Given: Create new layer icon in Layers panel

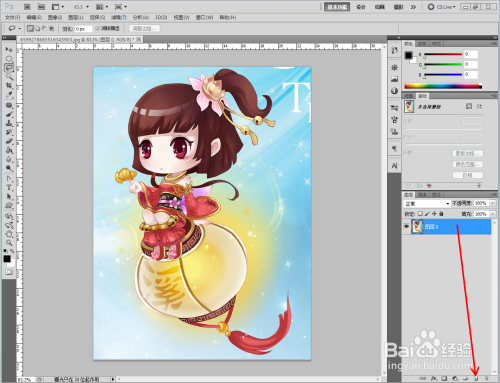Looking at the screenshot, I should tap(476, 378).
